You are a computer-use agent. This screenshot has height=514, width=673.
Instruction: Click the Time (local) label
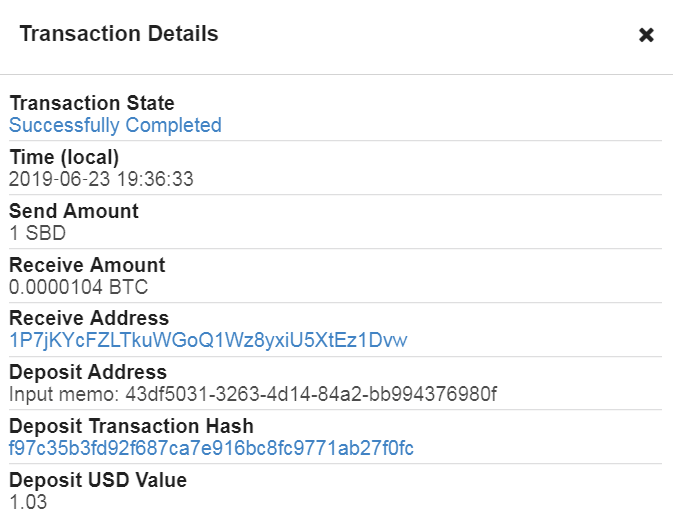click(x=64, y=157)
